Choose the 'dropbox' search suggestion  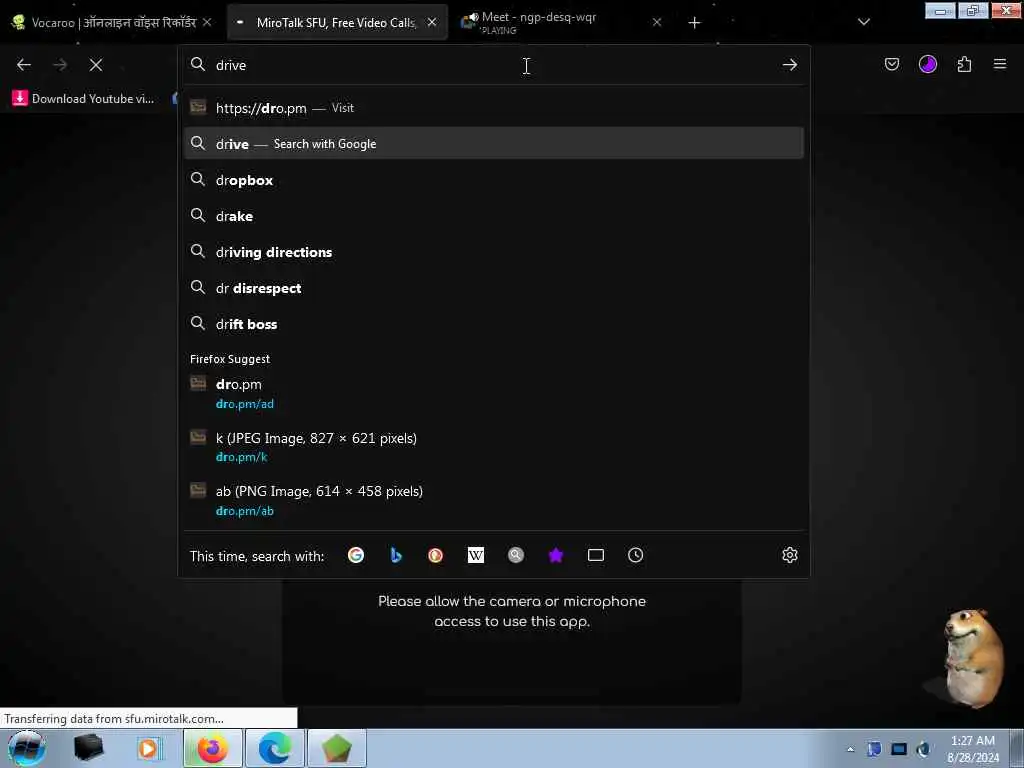click(494, 180)
